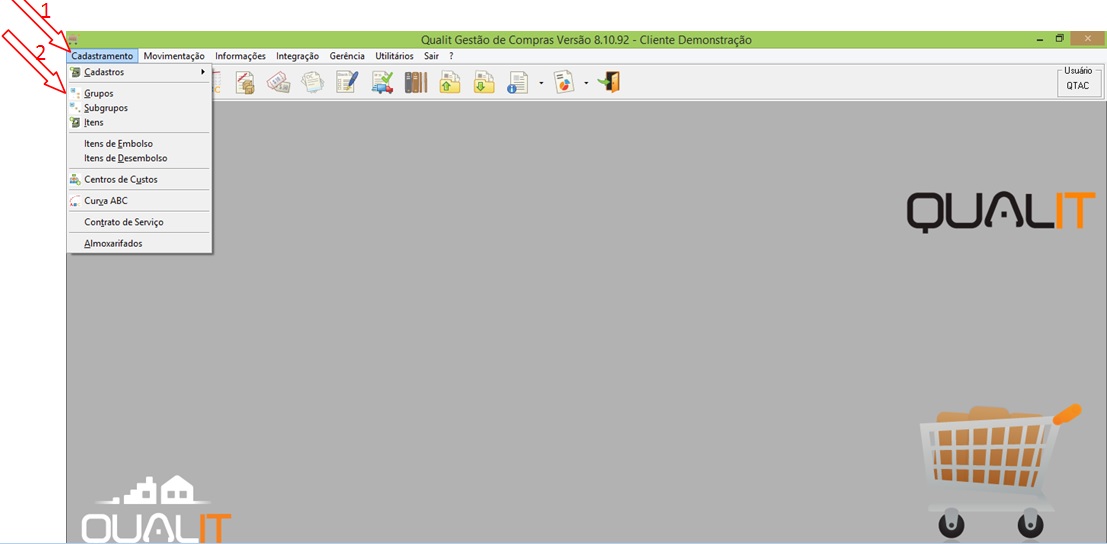Viewport: 1107px width, 544px height.
Task: Click the checklist with pen icon
Action: [x=347, y=83]
